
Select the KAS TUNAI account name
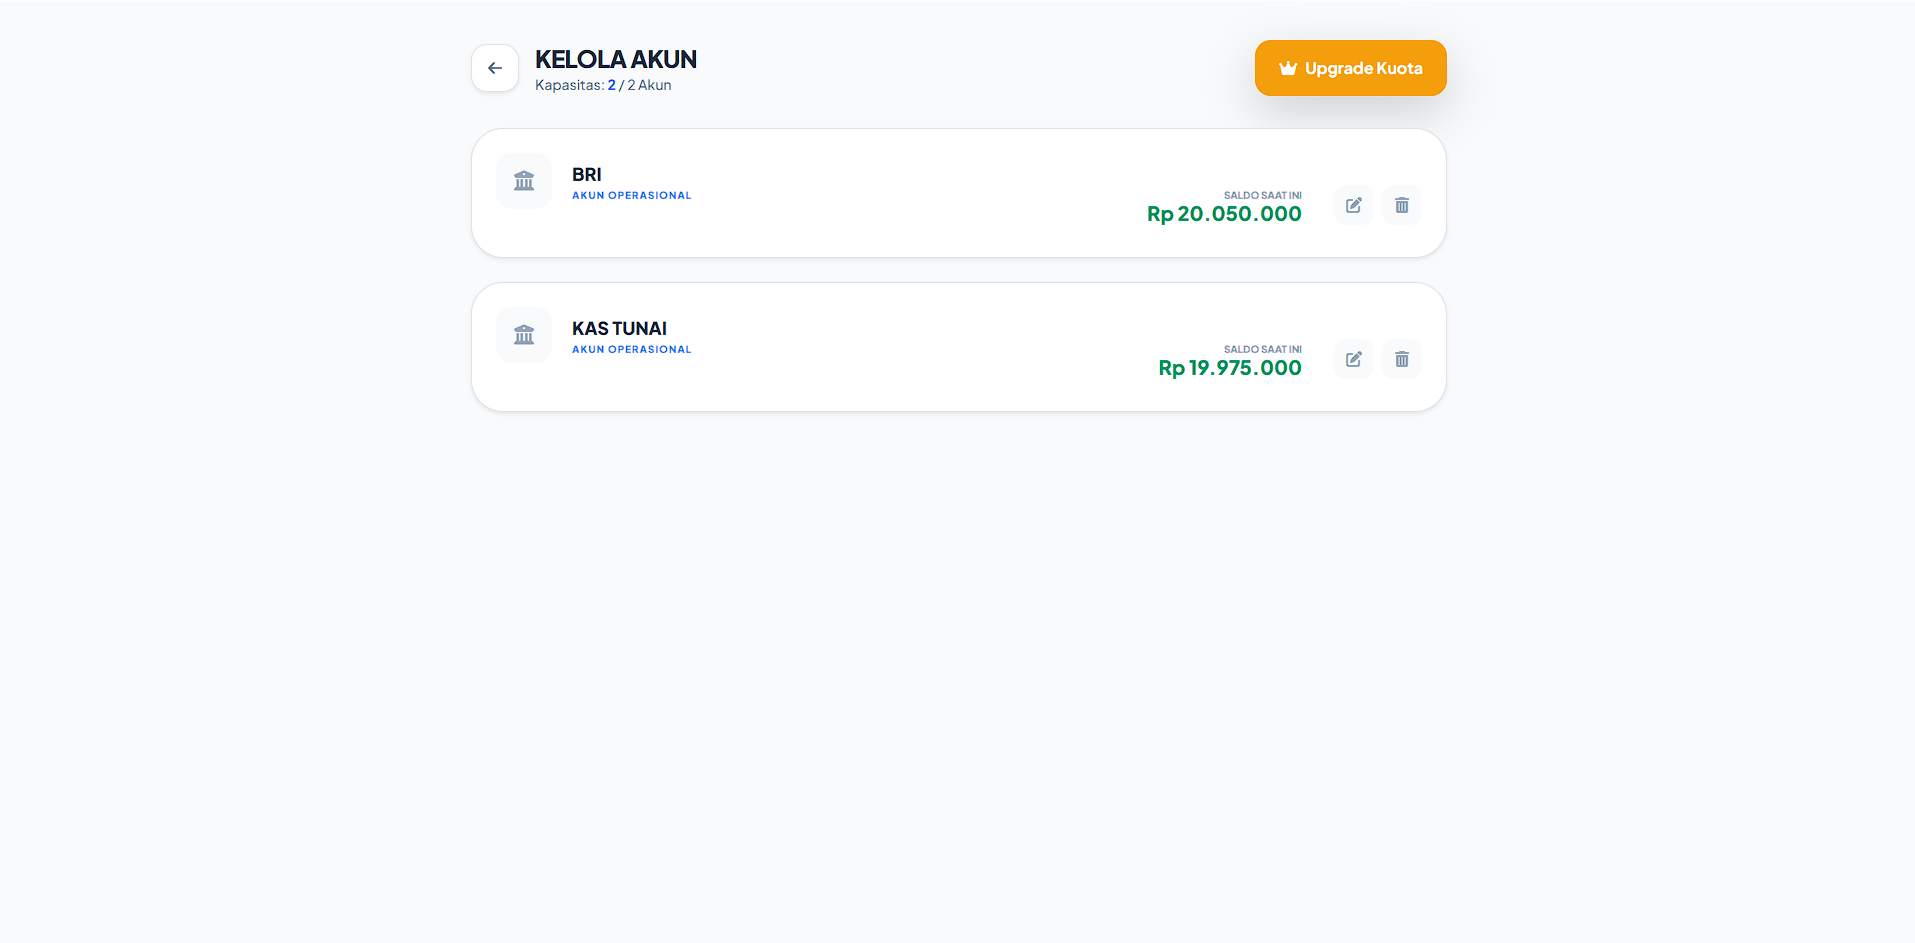(619, 329)
